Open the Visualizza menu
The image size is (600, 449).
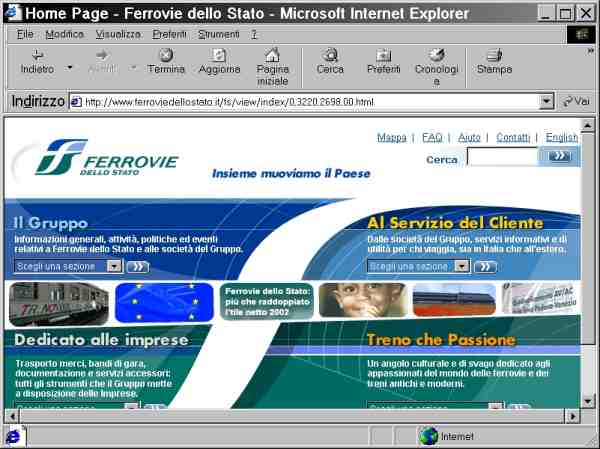tap(118, 34)
